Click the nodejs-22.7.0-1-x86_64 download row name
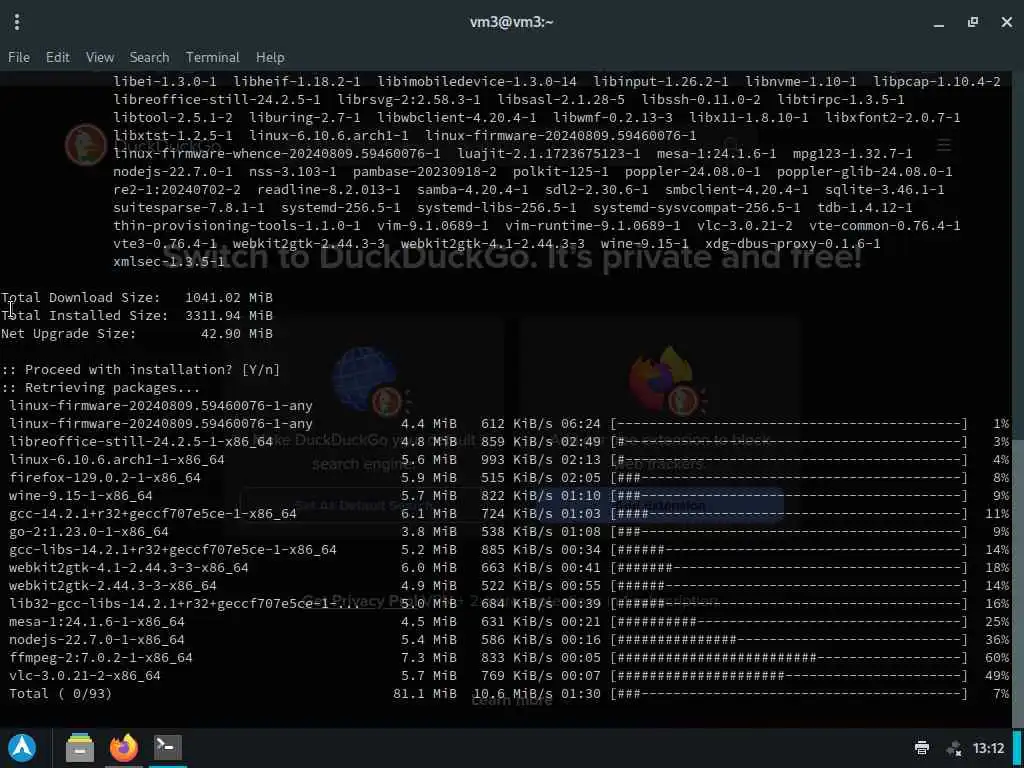This screenshot has height=768, width=1024. tap(97, 640)
